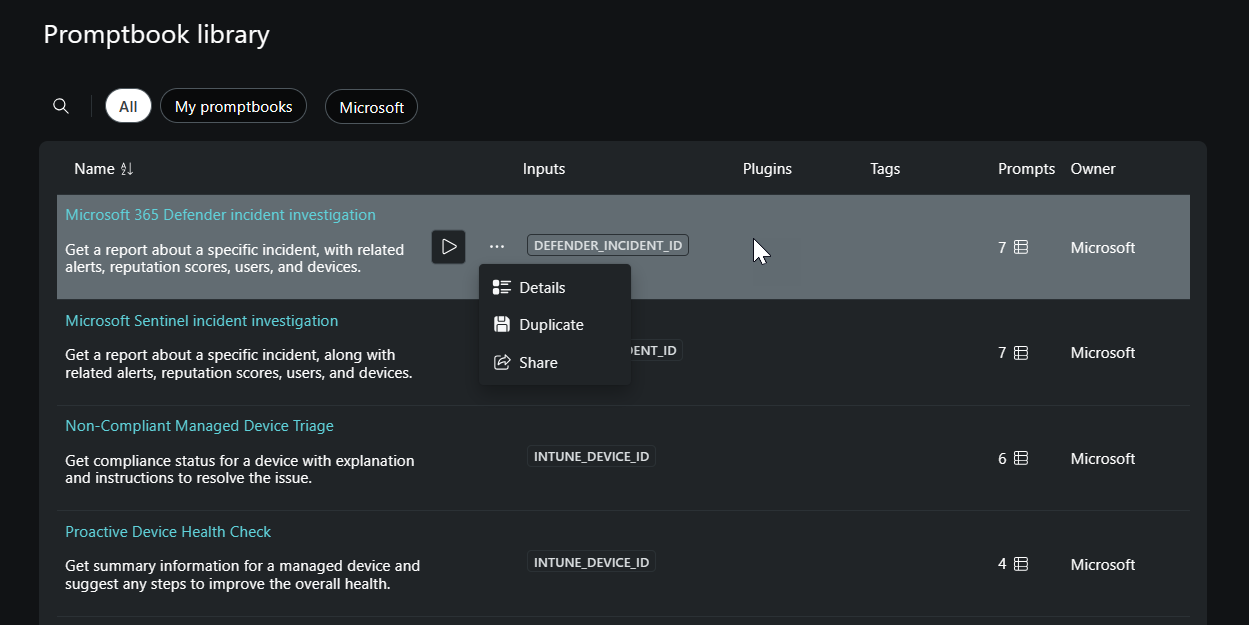Viewport: 1249px width, 625px height.
Task: Click the search magnifier icon
Action: pos(61,106)
